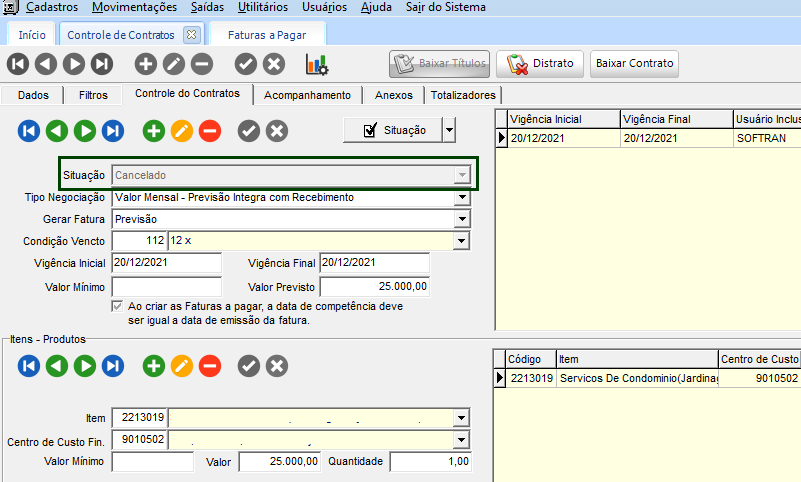Select the Acompanhamento tab
The image size is (801, 482).
click(308, 95)
